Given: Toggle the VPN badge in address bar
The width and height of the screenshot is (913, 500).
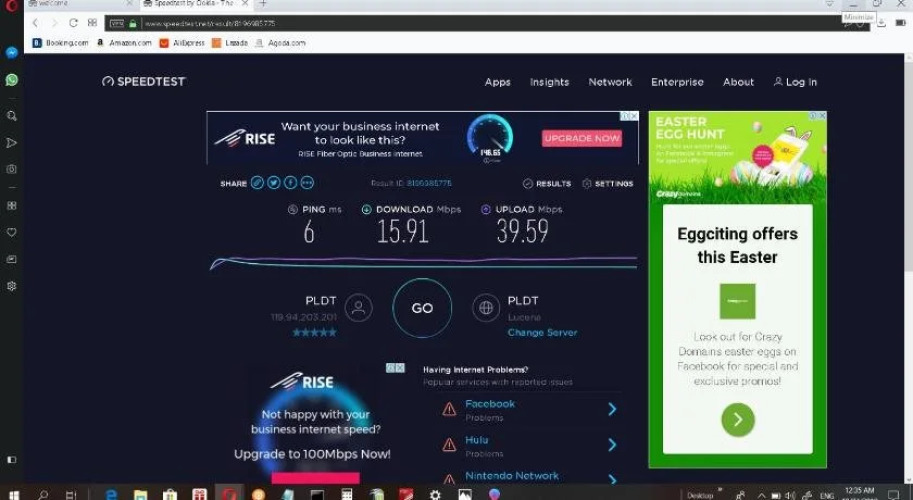Looking at the screenshot, I should [117, 23].
